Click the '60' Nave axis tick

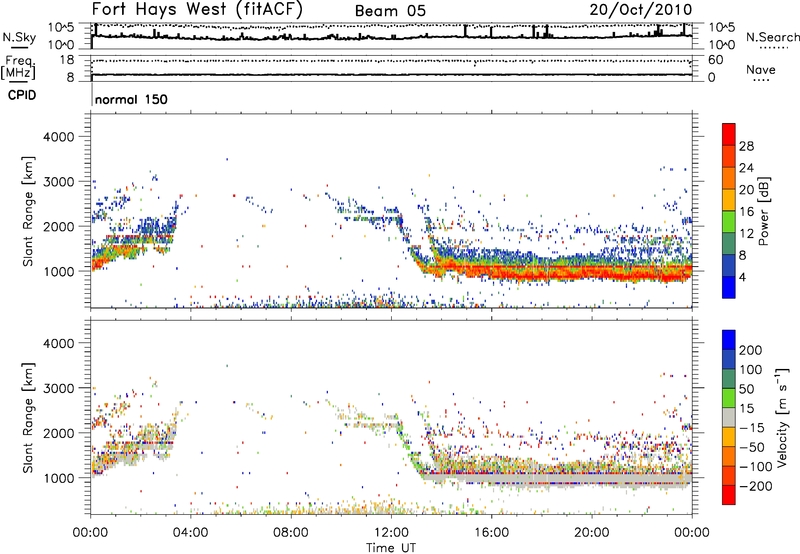tap(715, 60)
